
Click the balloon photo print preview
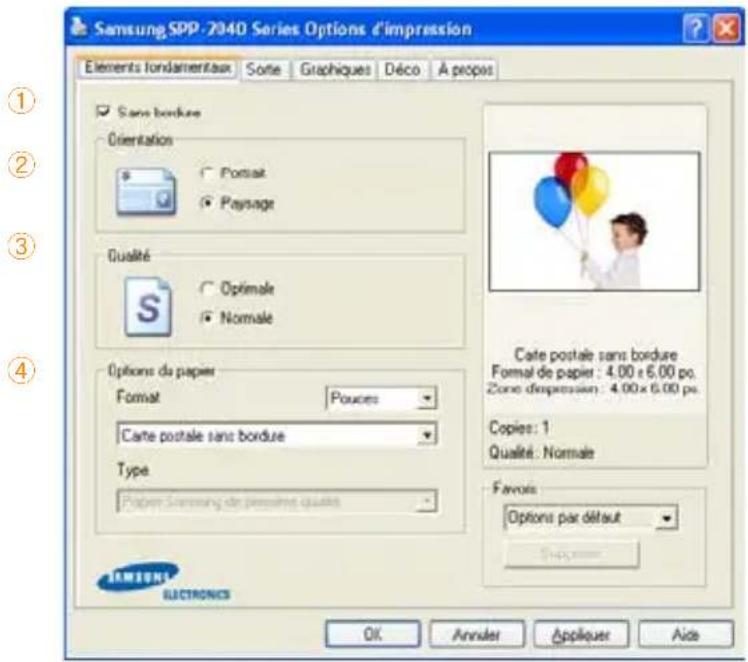tap(594, 221)
